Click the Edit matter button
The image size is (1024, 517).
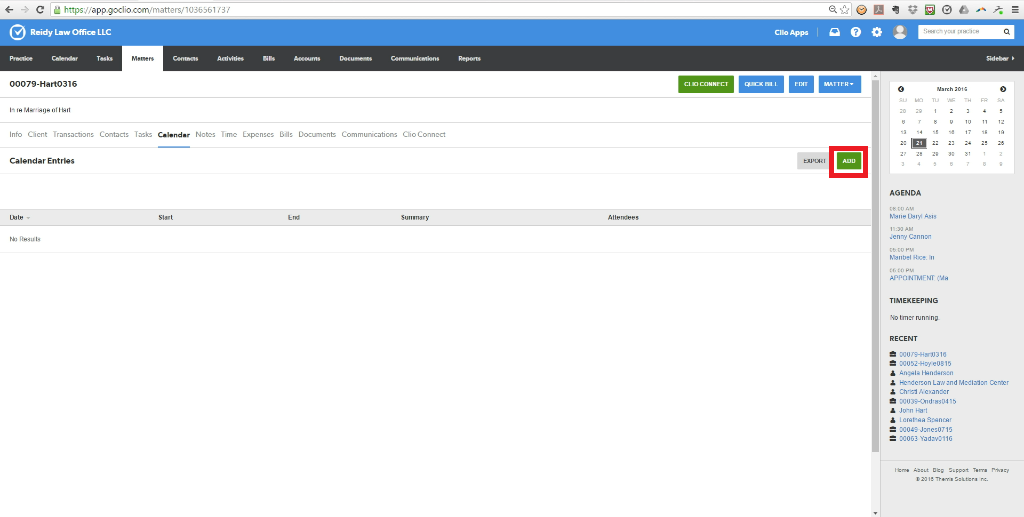pos(801,84)
